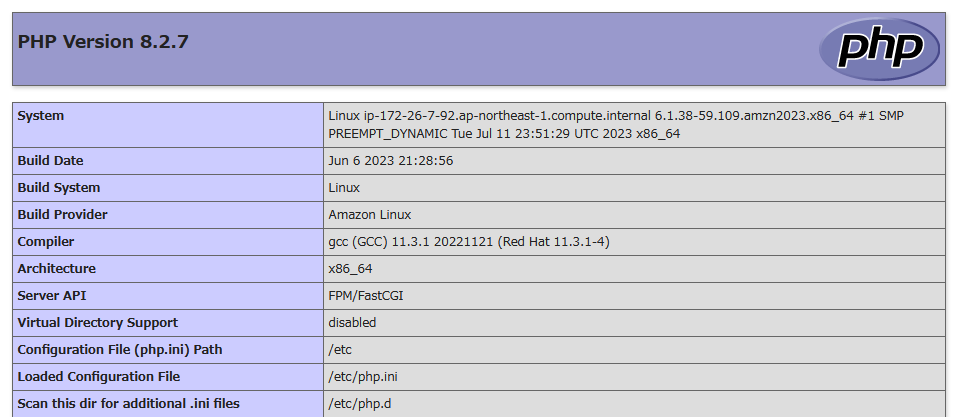The height and width of the screenshot is (417, 954).
Task: Click the Virtual Directory Support label
Action: point(97,323)
